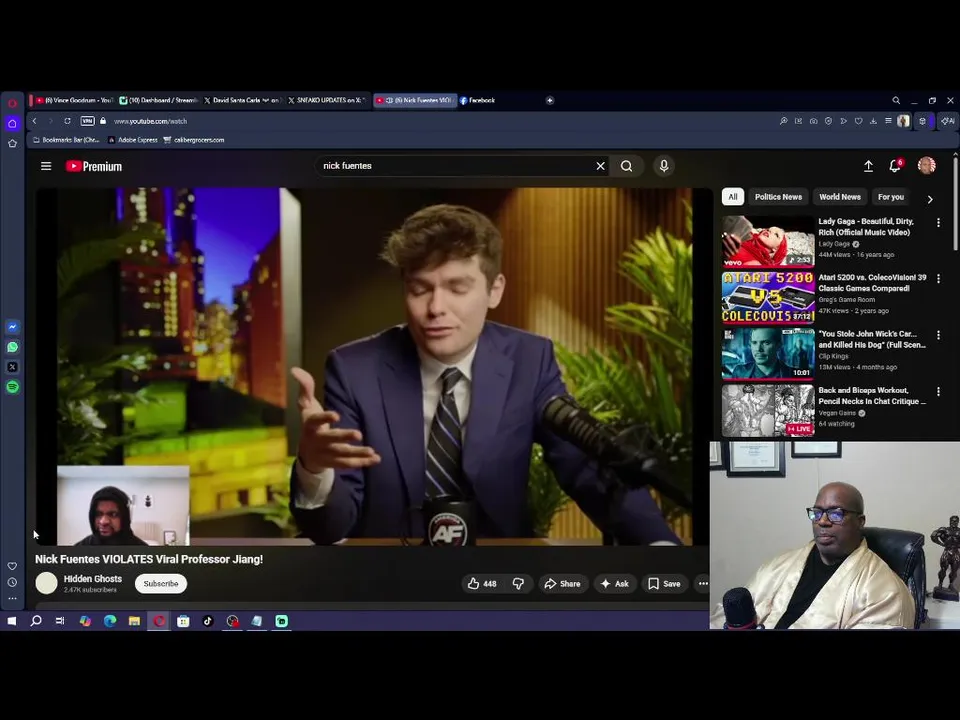Viewport: 960px width, 720px height.
Task: Open the YouTube account avatar menu
Action: pyautogui.click(x=926, y=165)
